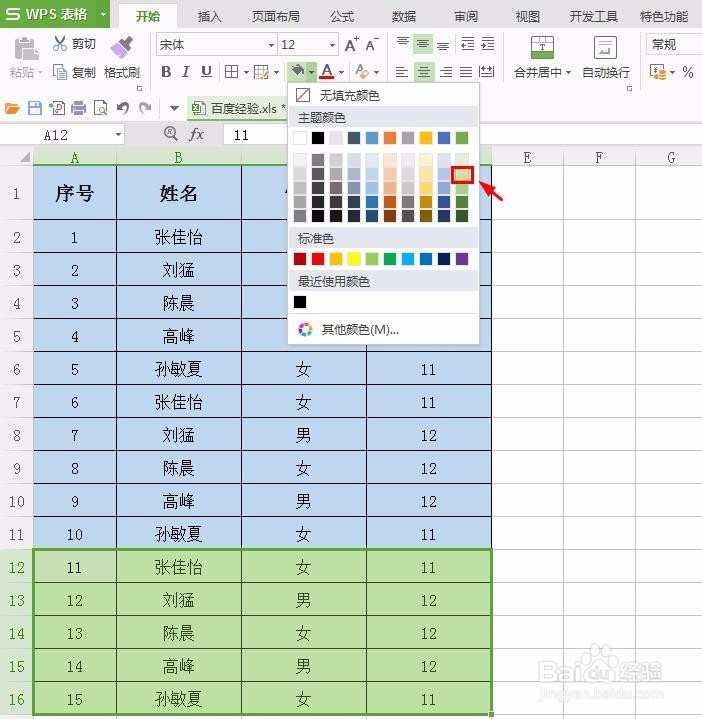
Task: Click the select-all corner triangle
Action: [x=23, y=157]
